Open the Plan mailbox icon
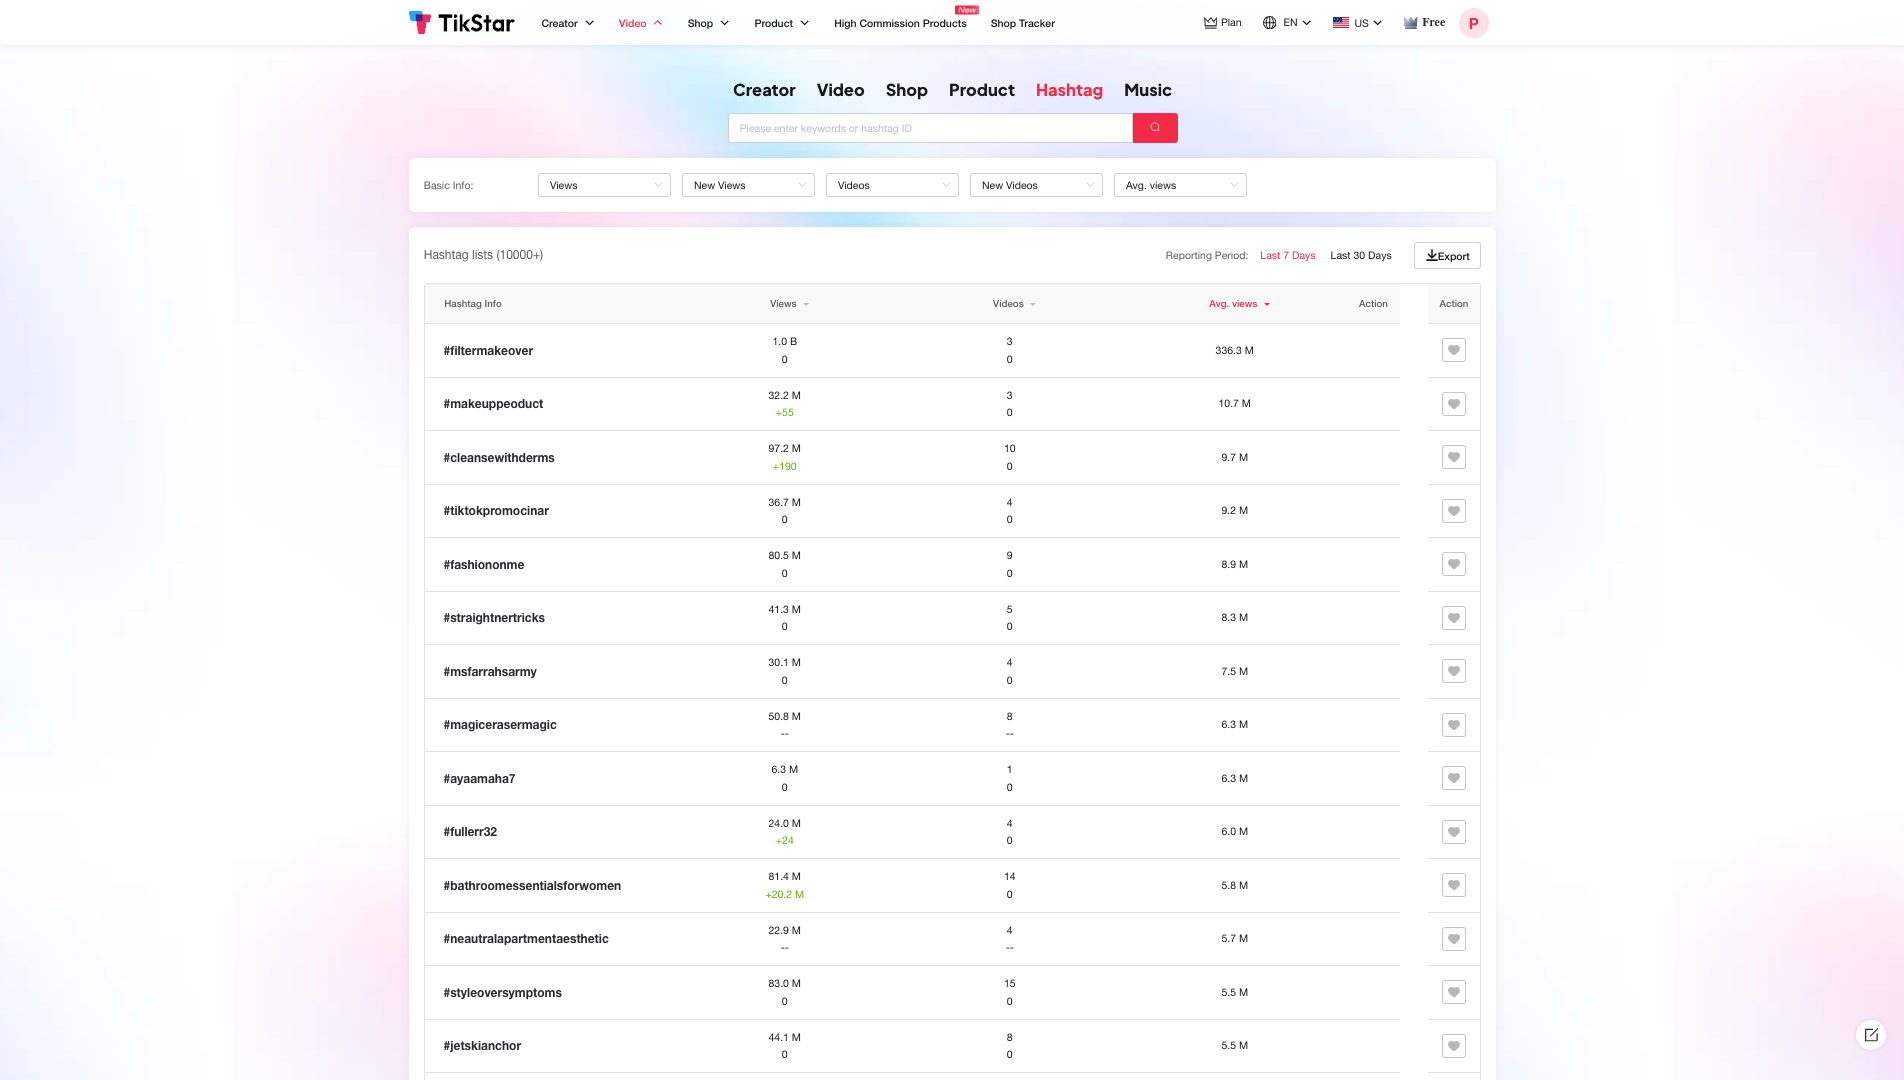The image size is (1904, 1080). coord(1211,22)
